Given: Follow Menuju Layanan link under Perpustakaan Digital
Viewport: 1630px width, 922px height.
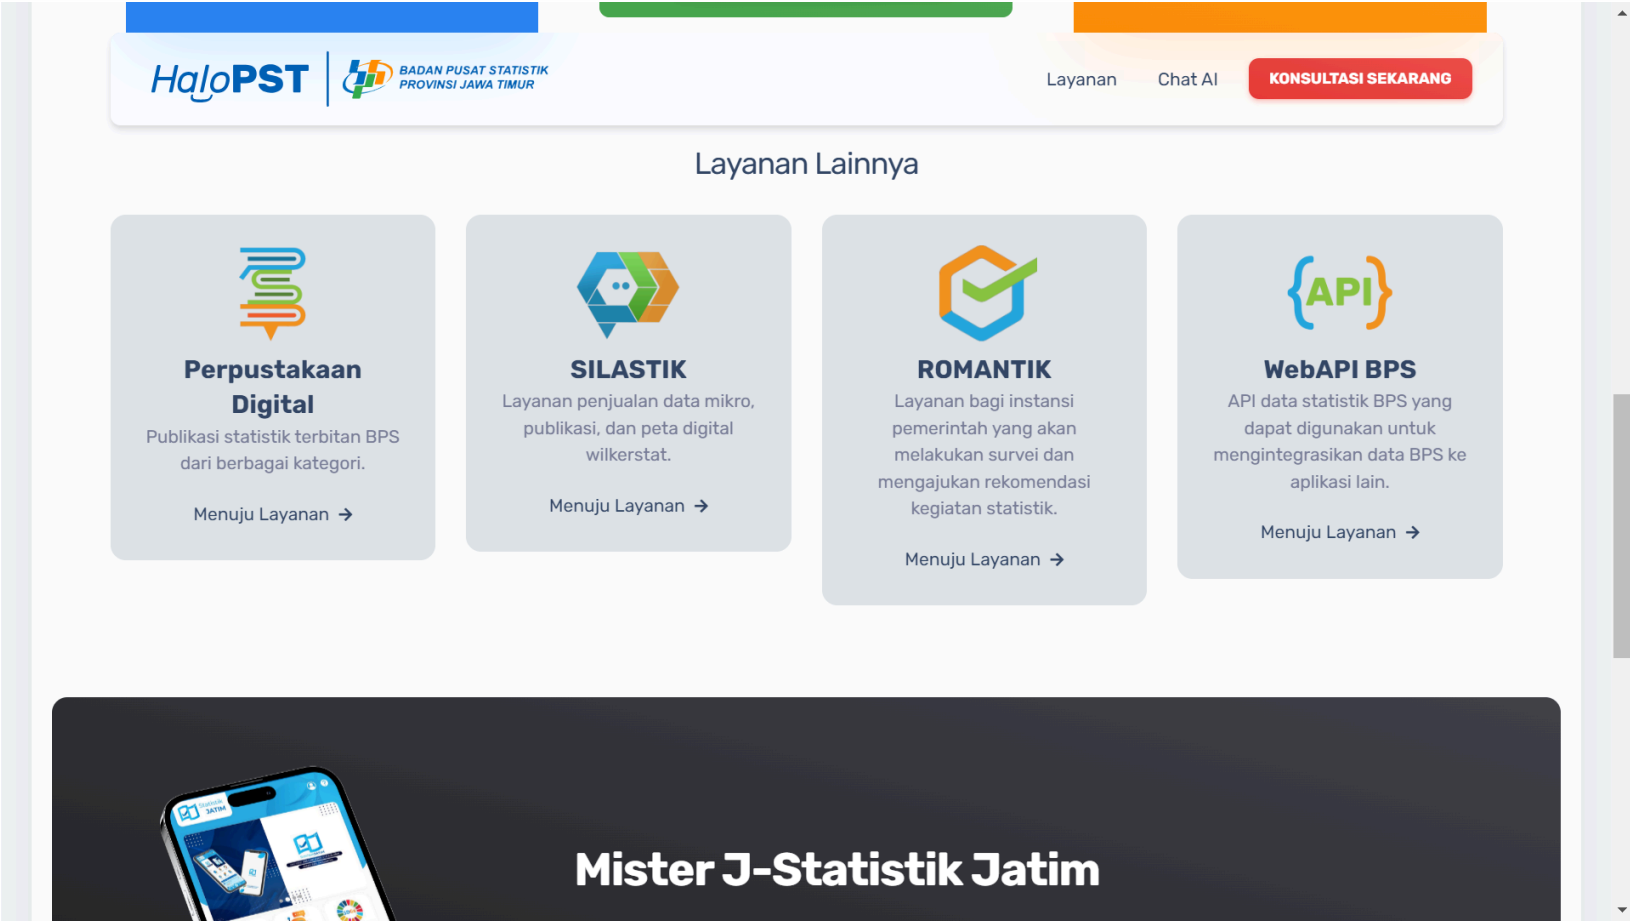Looking at the screenshot, I should (261, 515).
